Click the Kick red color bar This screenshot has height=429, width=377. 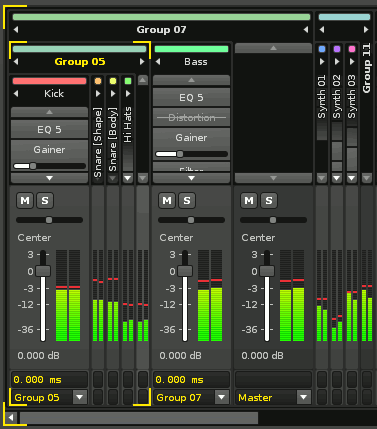49,81
